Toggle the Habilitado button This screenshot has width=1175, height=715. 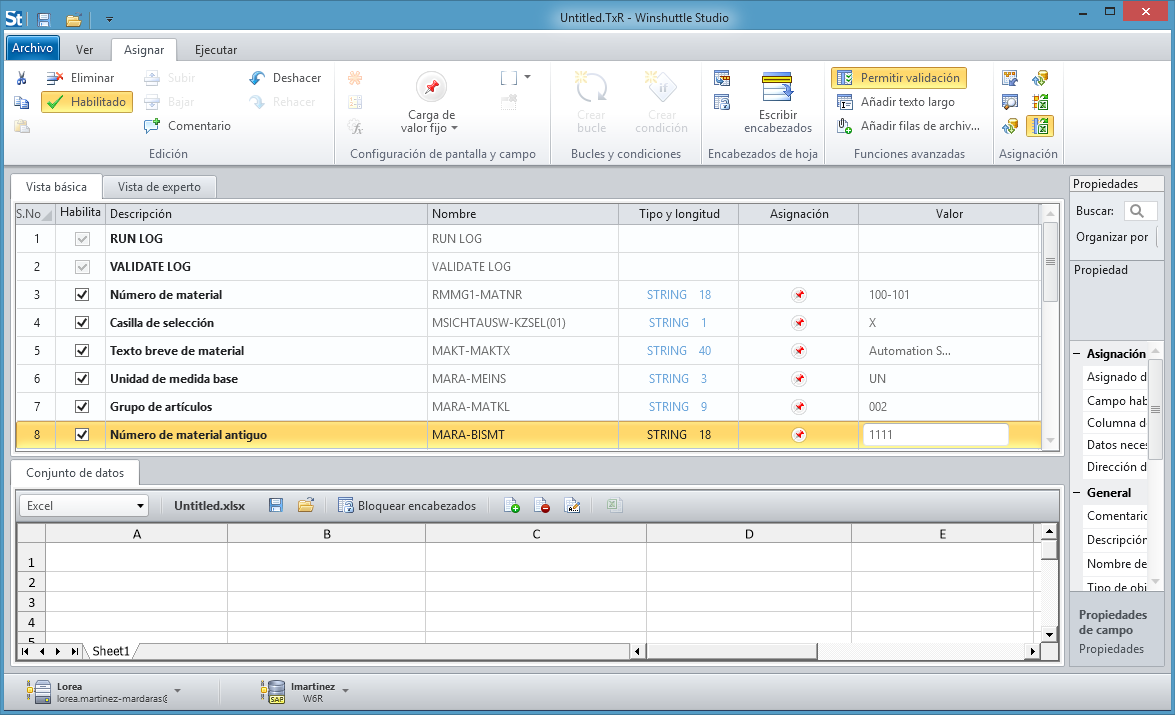point(87,102)
